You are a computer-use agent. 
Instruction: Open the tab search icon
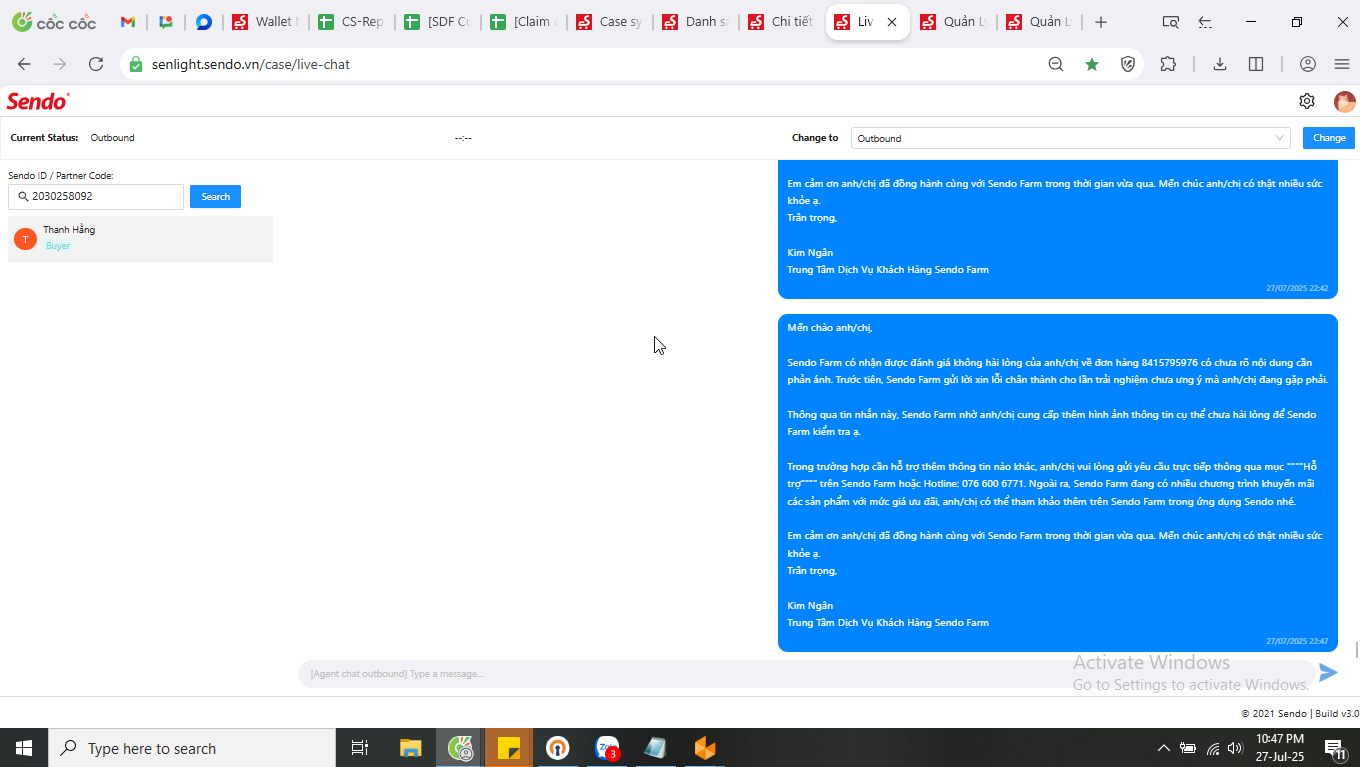[1171, 22]
